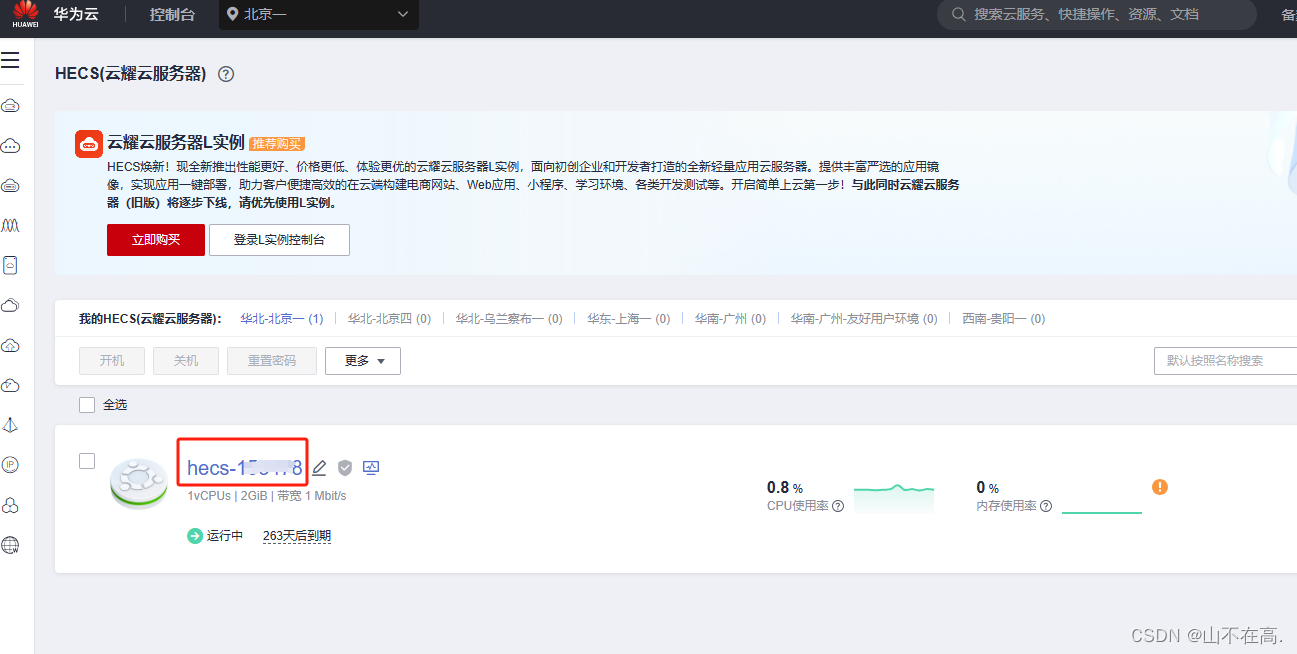Click the 263天后到期 expiry link
The width and height of the screenshot is (1297, 654).
(297, 536)
